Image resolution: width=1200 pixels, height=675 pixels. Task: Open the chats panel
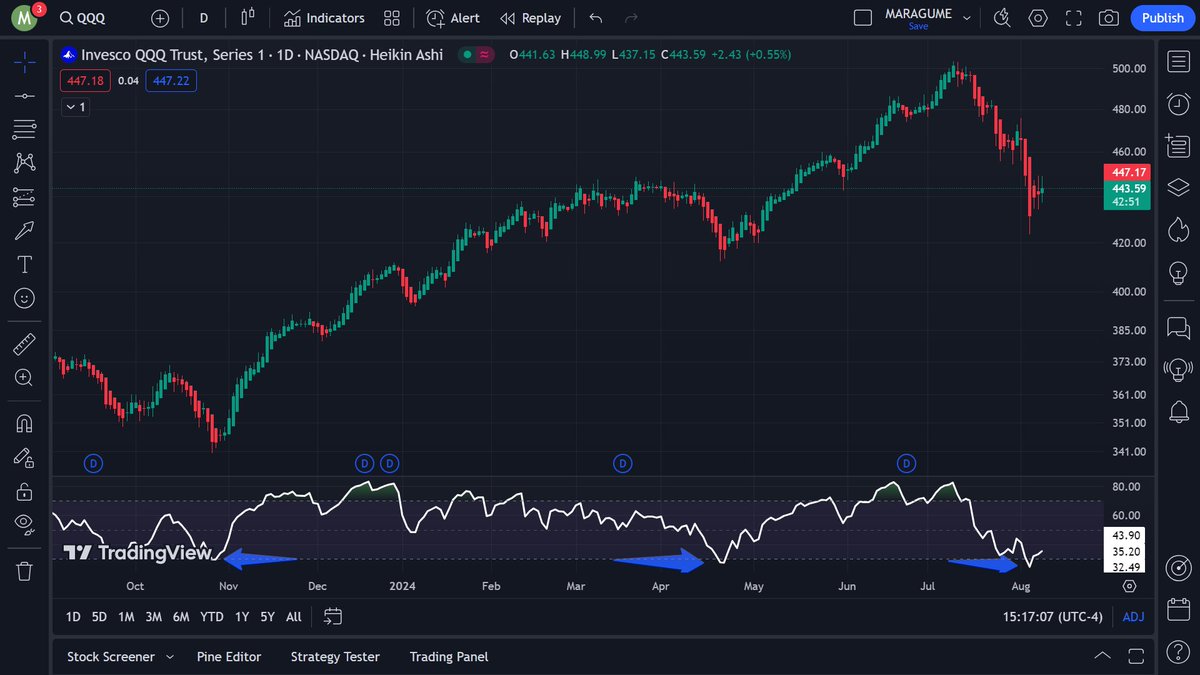pyautogui.click(x=1178, y=327)
